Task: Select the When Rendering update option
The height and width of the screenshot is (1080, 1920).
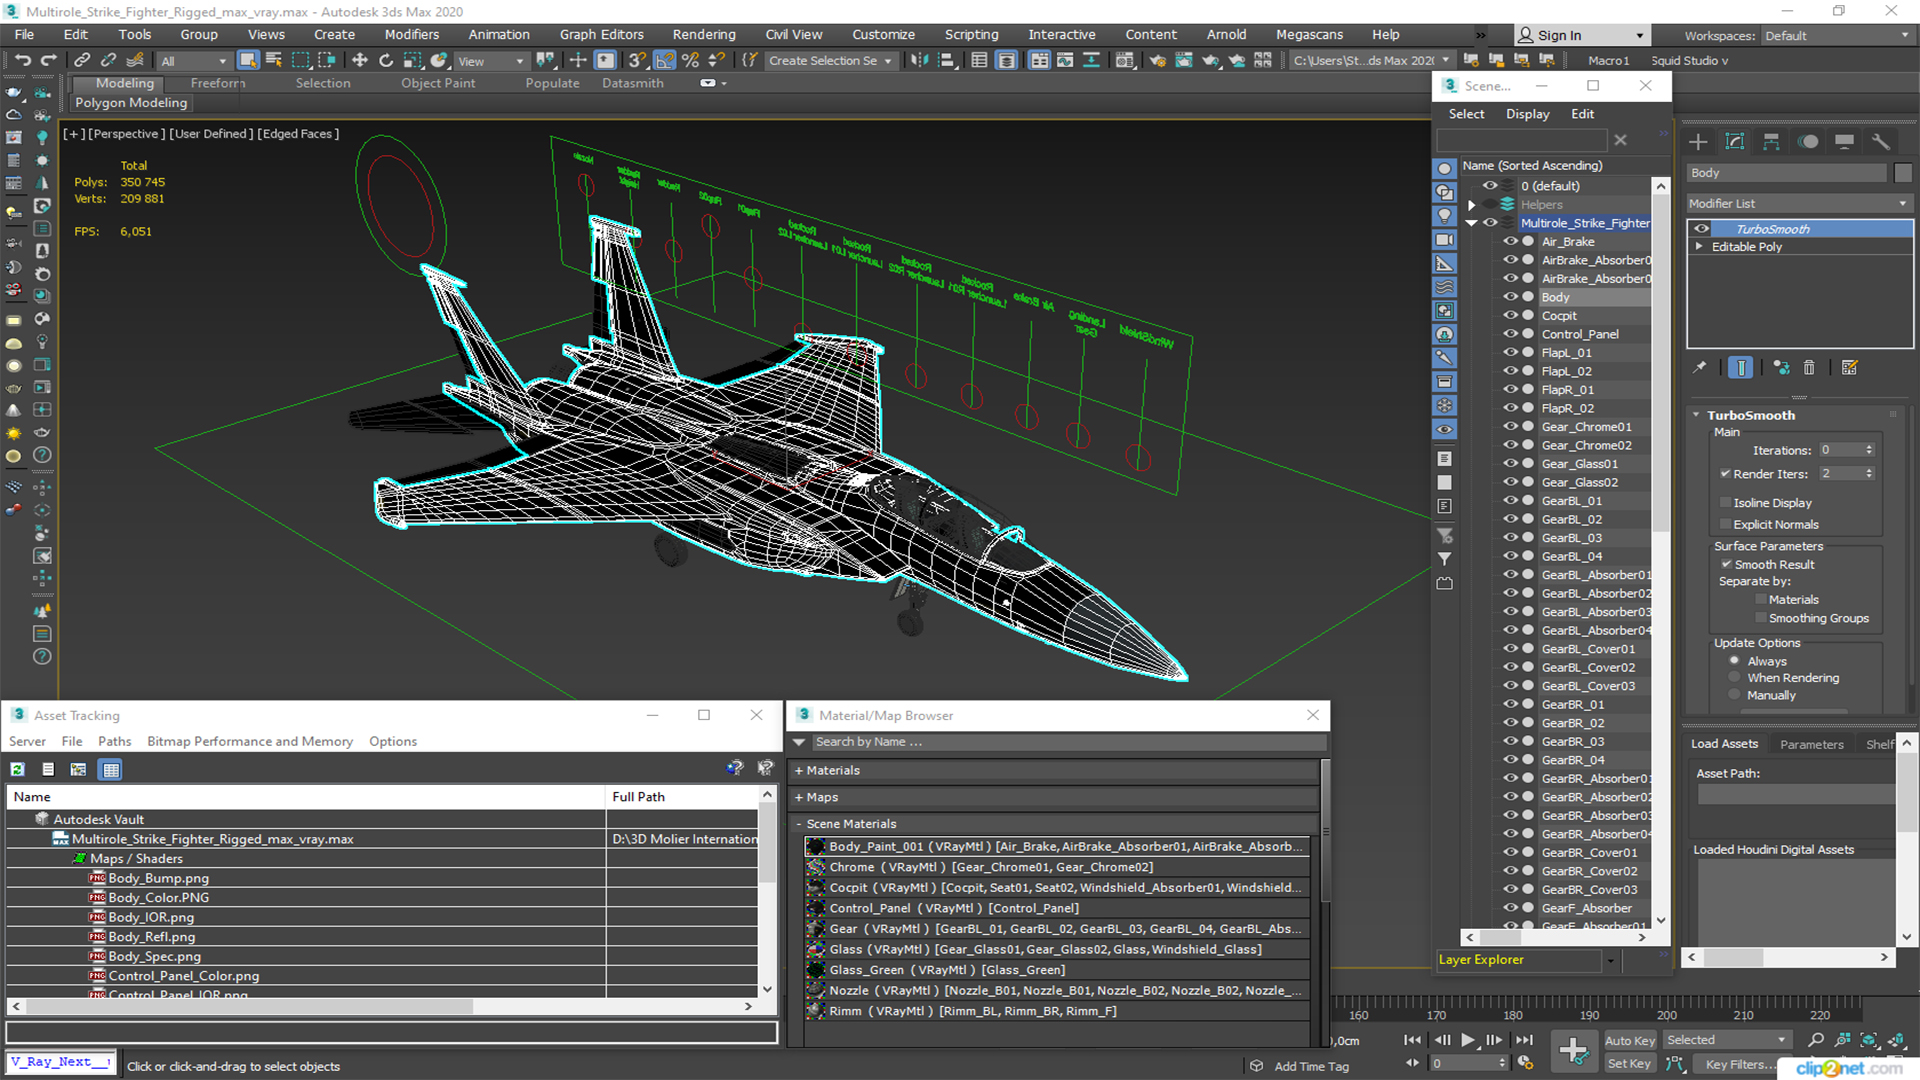Action: point(1734,678)
